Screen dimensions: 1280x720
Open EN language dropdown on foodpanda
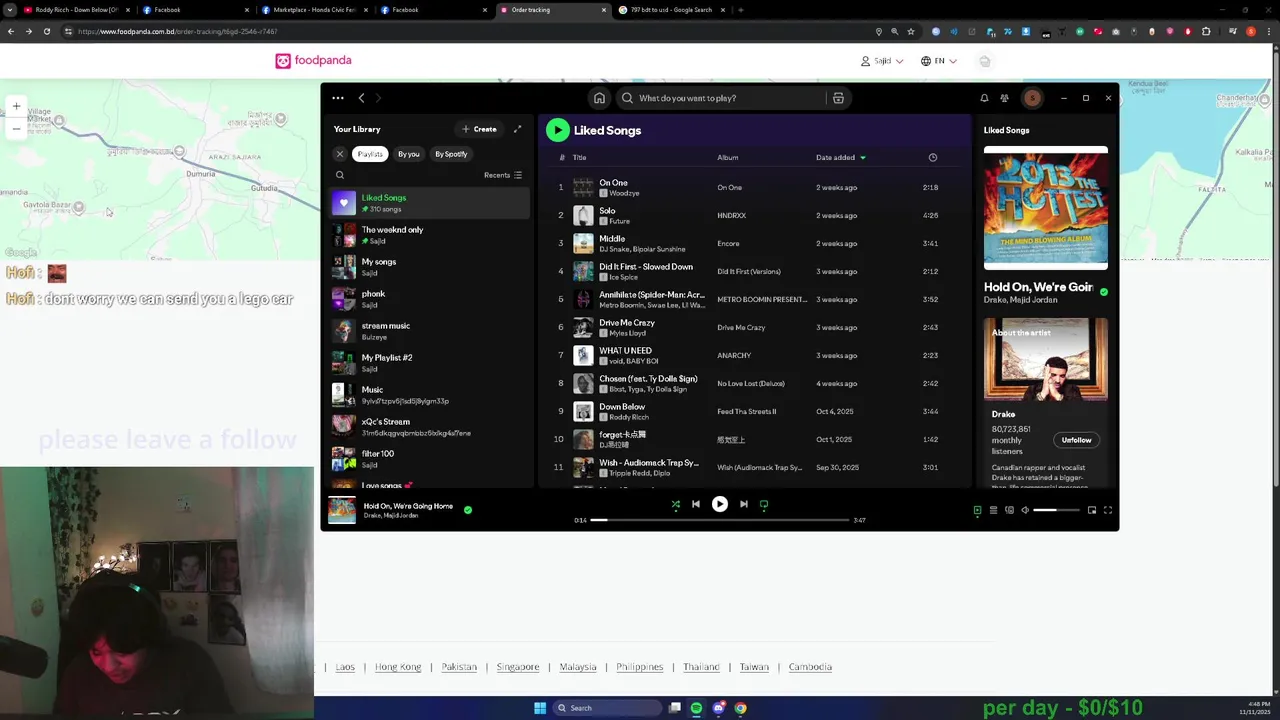pos(938,61)
